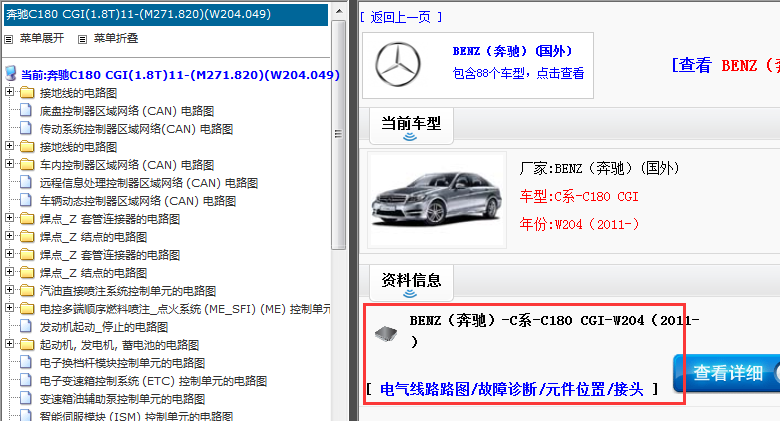Click the 菜单折叠 collapse-menu icon

tap(83, 39)
